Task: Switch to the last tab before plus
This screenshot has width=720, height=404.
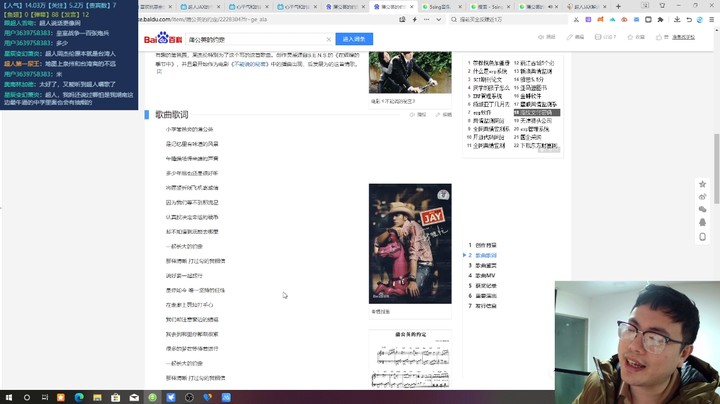Action: click(585, 7)
